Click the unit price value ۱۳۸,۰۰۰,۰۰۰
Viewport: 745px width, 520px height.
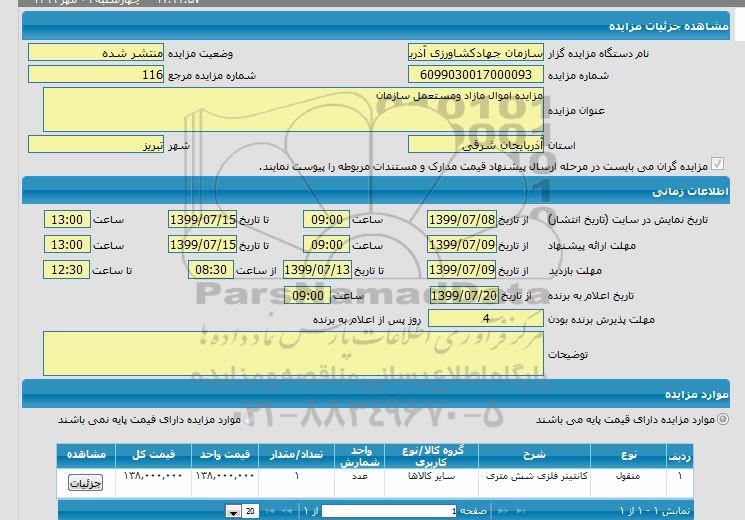(x=225, y=476)
